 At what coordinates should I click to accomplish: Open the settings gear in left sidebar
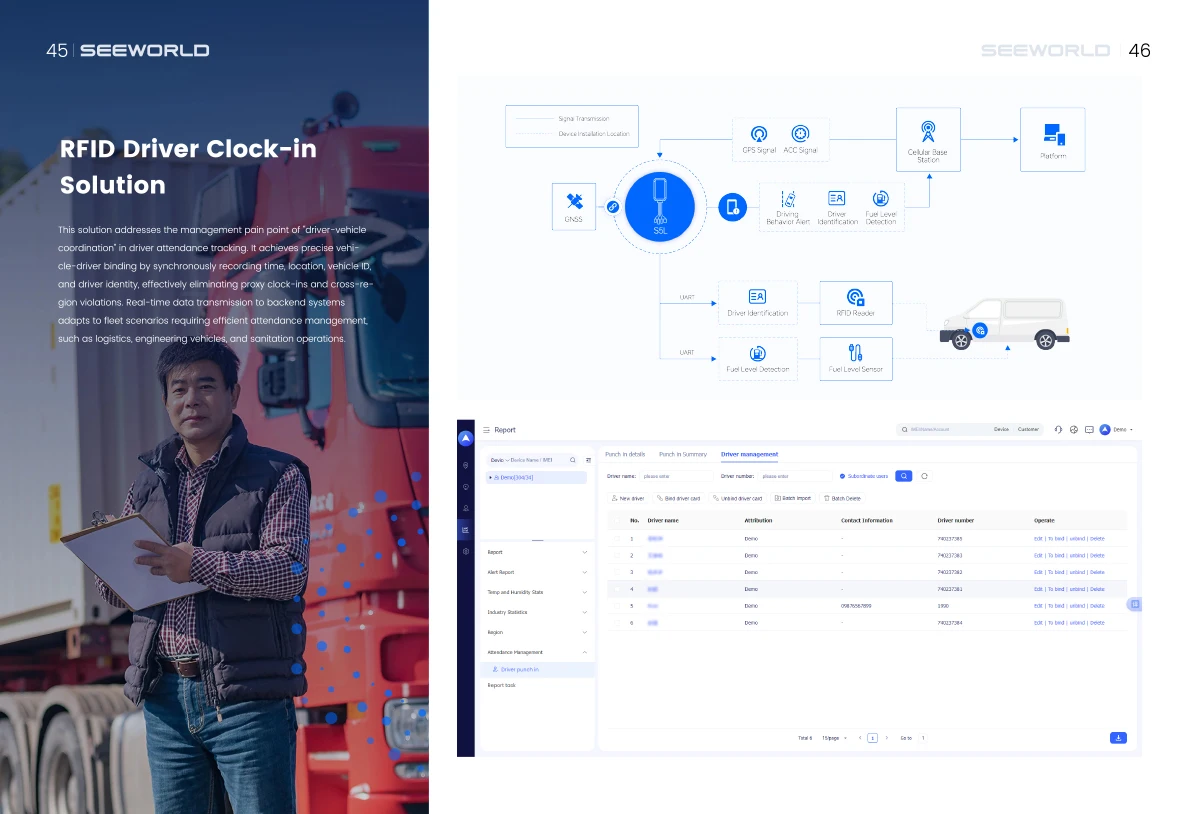point(466,551)
